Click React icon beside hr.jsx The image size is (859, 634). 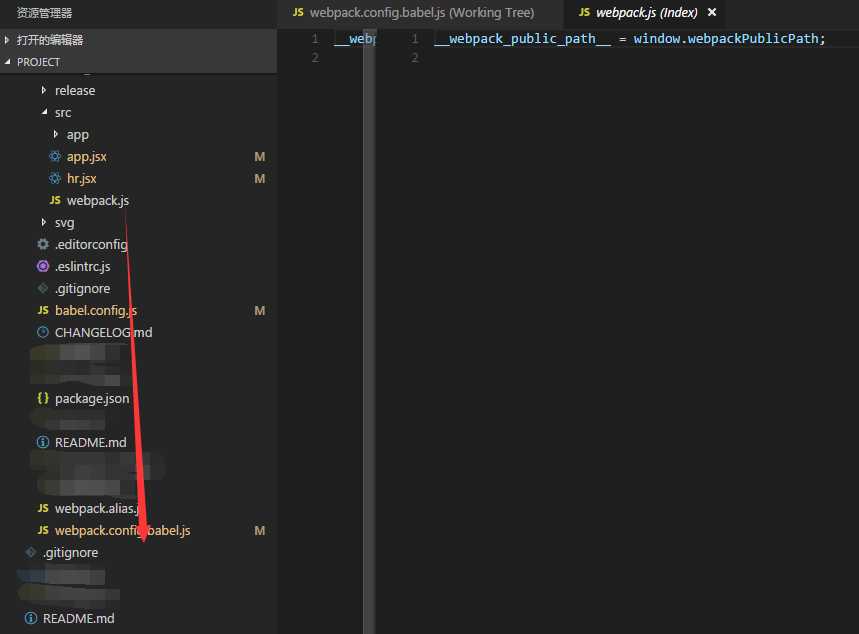(x=55, y=178)
